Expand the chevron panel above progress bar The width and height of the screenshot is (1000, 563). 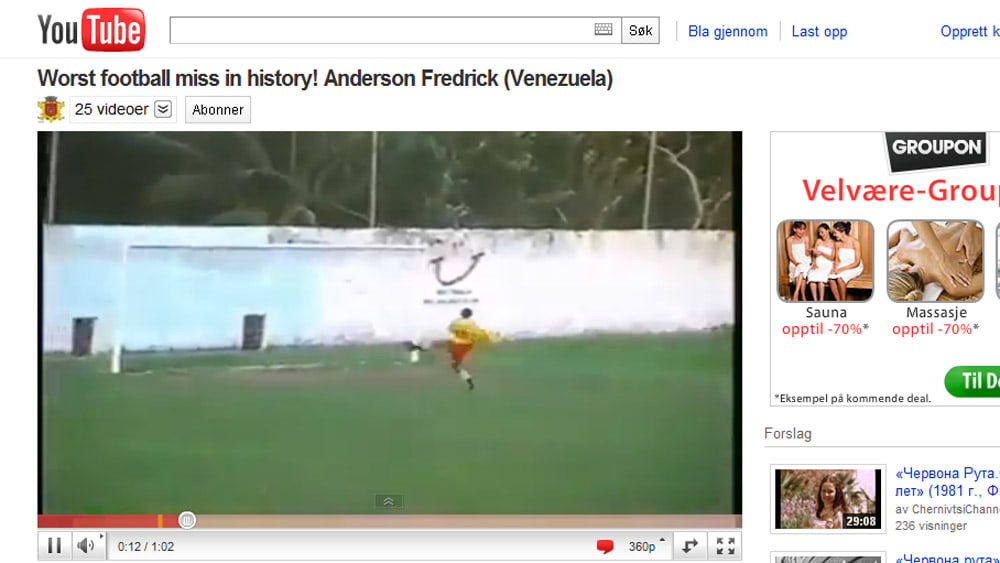tap(388, 502)
